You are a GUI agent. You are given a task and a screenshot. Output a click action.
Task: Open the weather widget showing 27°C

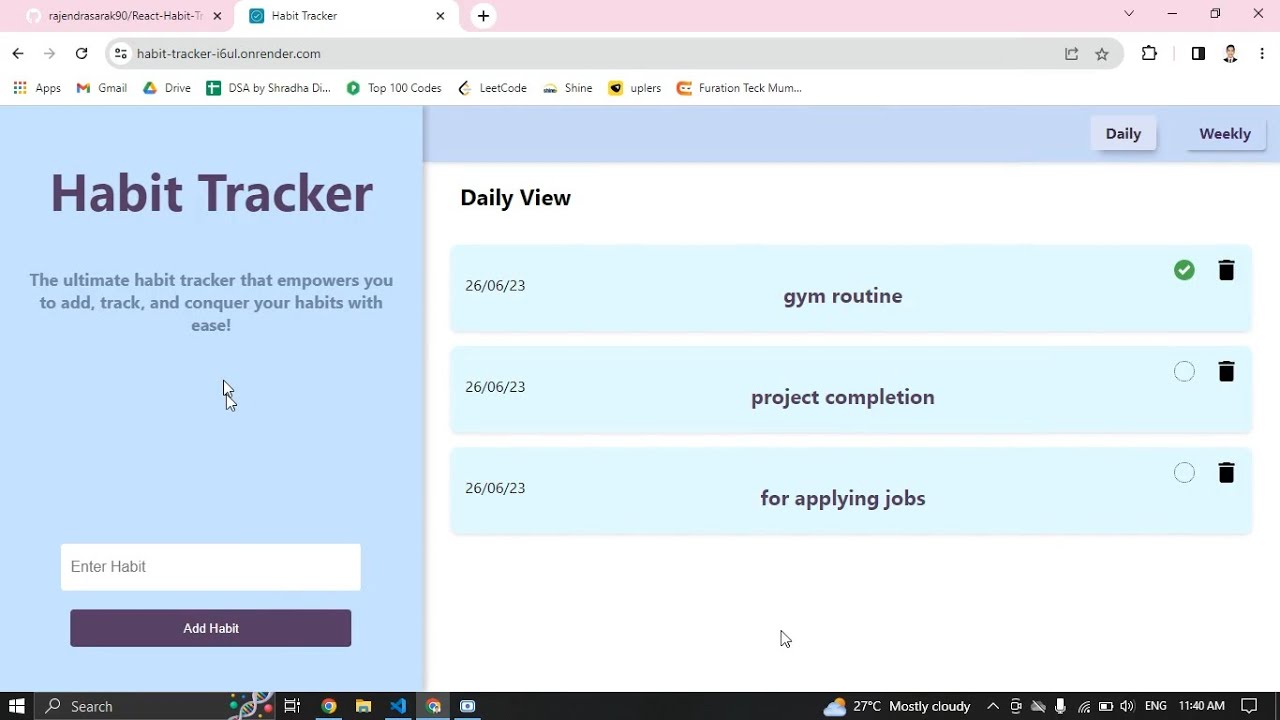point(896,706)
